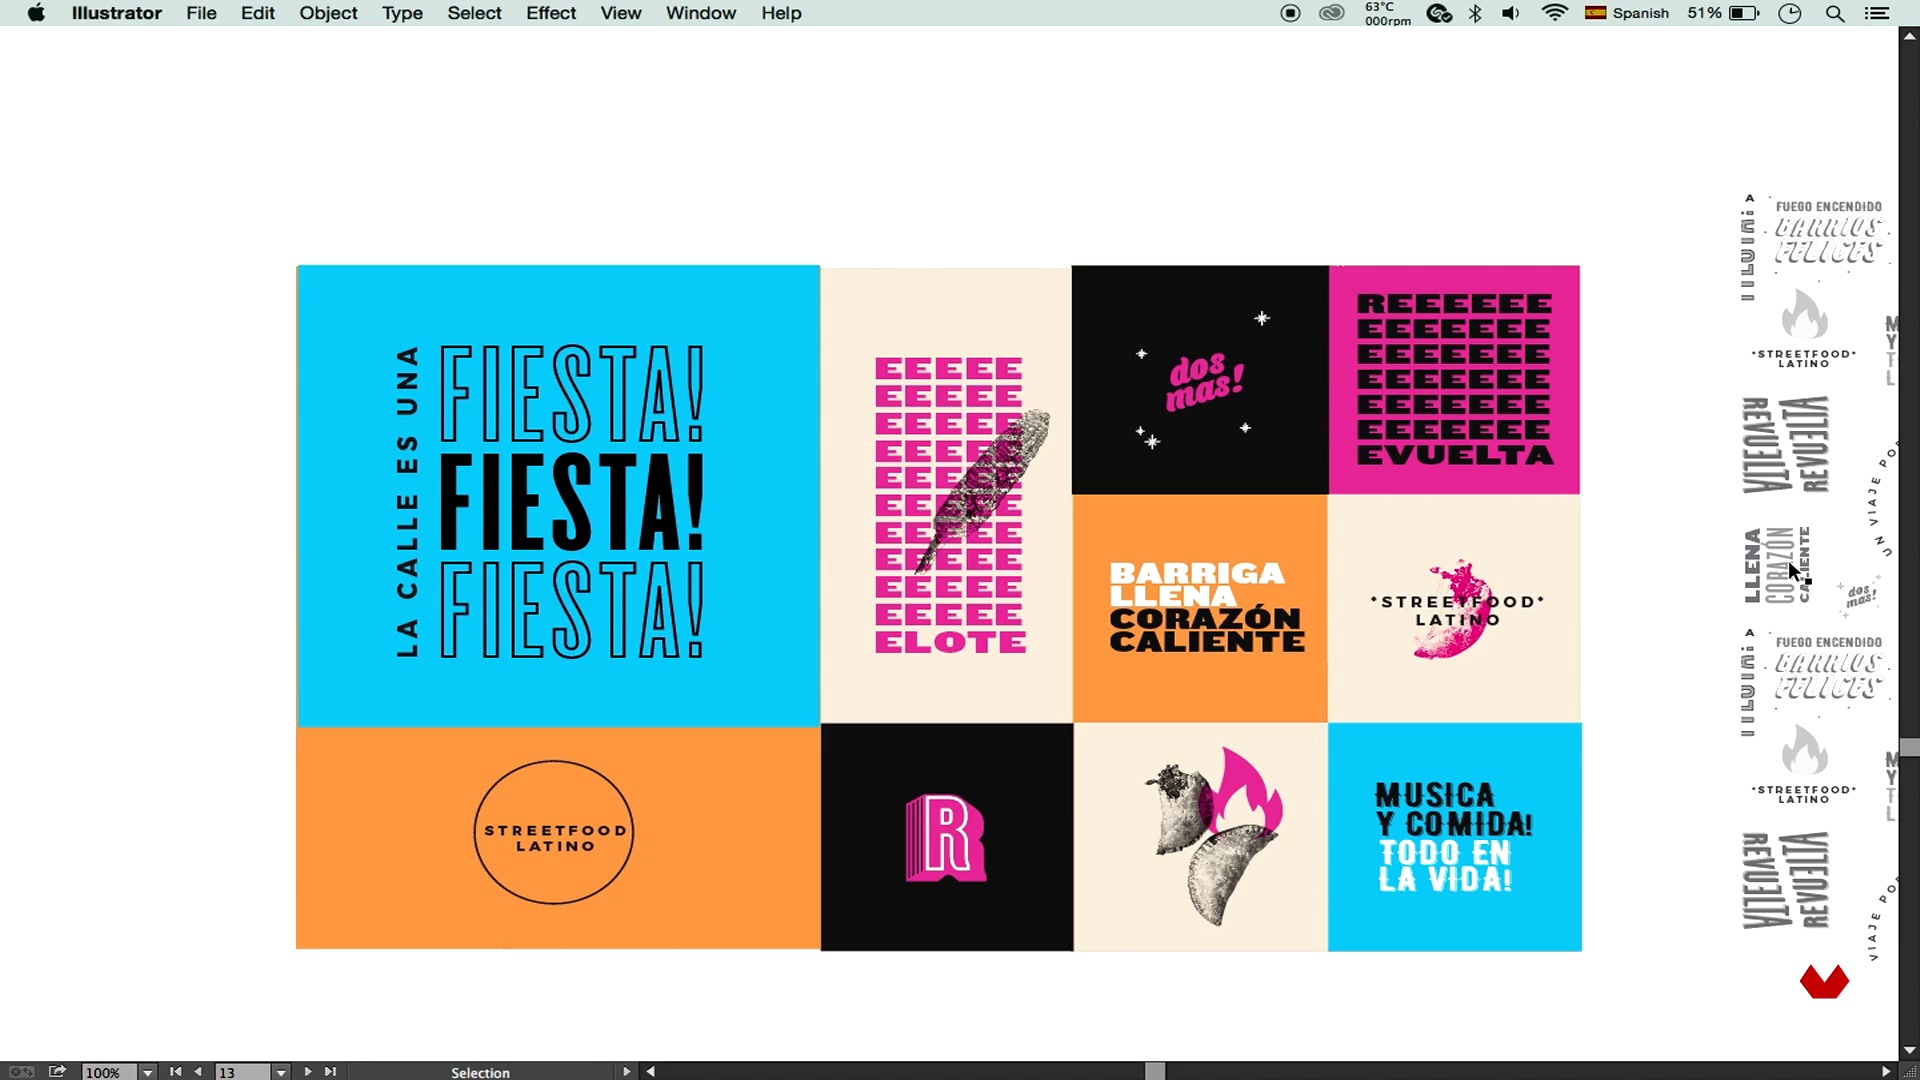
Task: Open the Wi-Fi menu
Action: [1555, 13]
